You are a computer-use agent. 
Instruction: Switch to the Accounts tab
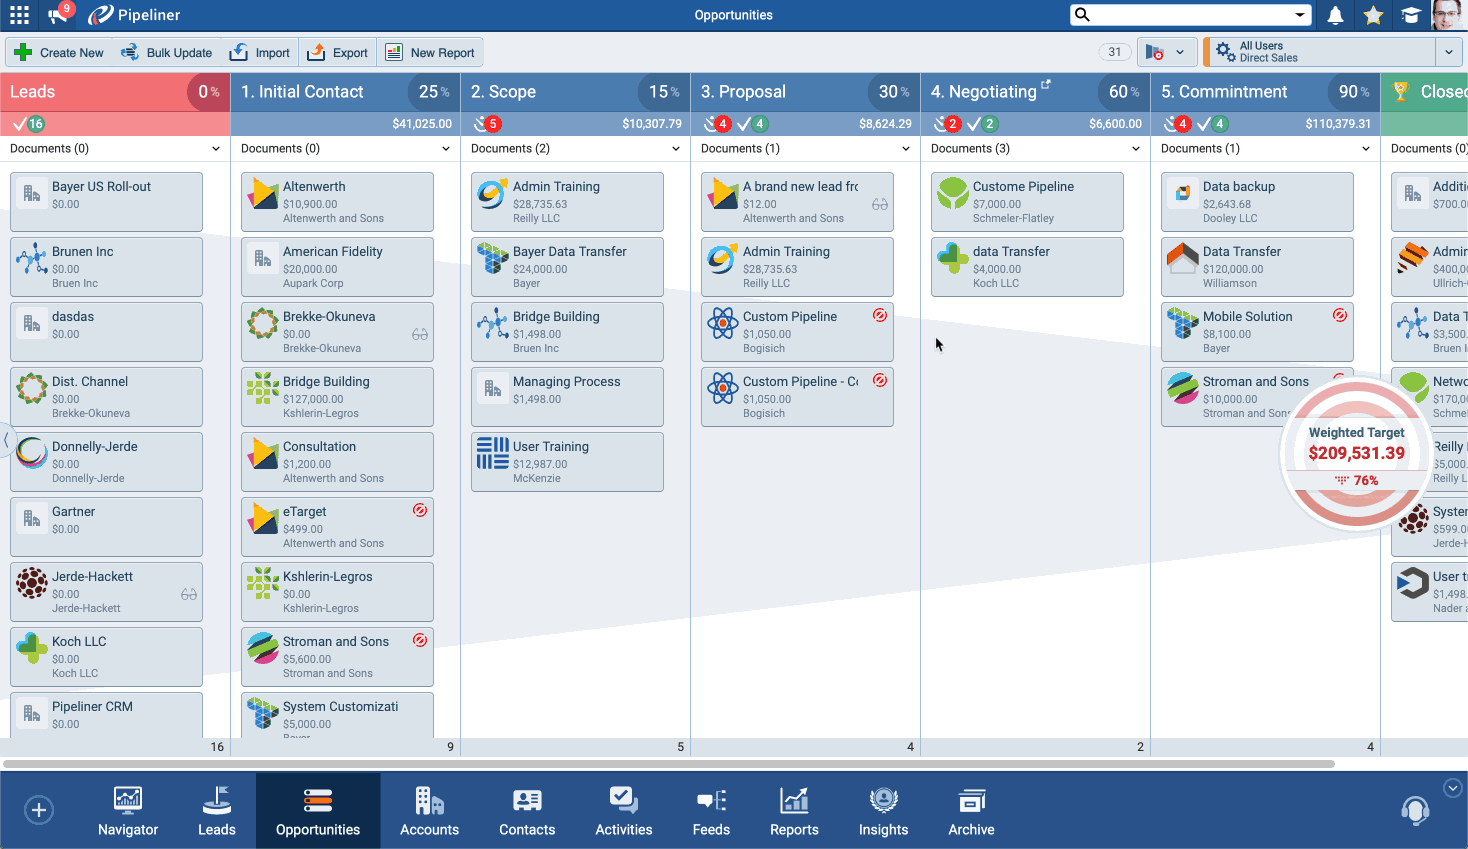429,810
